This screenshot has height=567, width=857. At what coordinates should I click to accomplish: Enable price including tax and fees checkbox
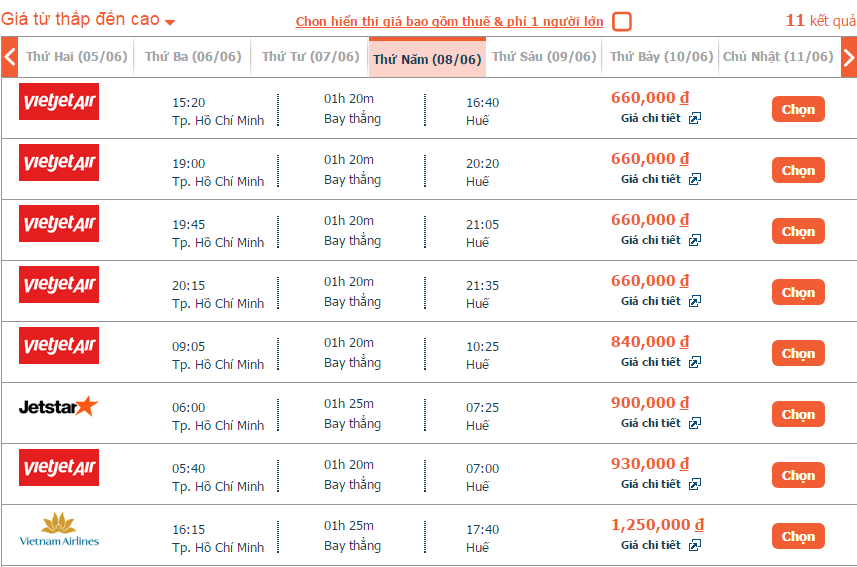621,22
